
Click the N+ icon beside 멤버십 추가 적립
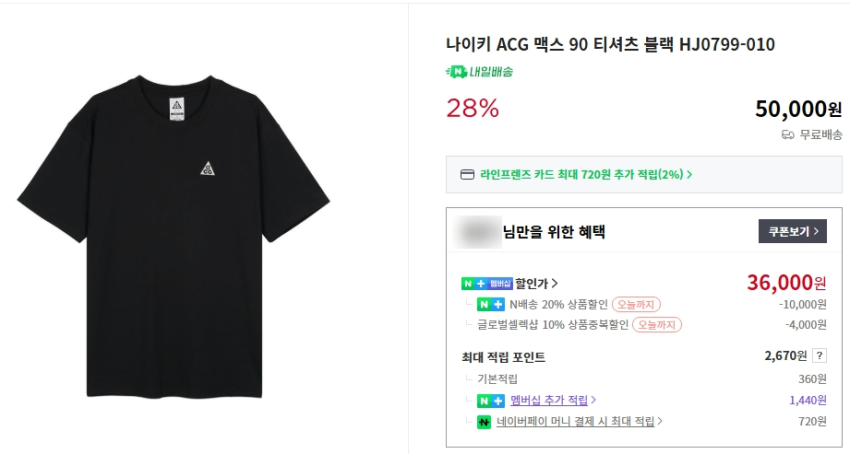(x=490, y=400)
